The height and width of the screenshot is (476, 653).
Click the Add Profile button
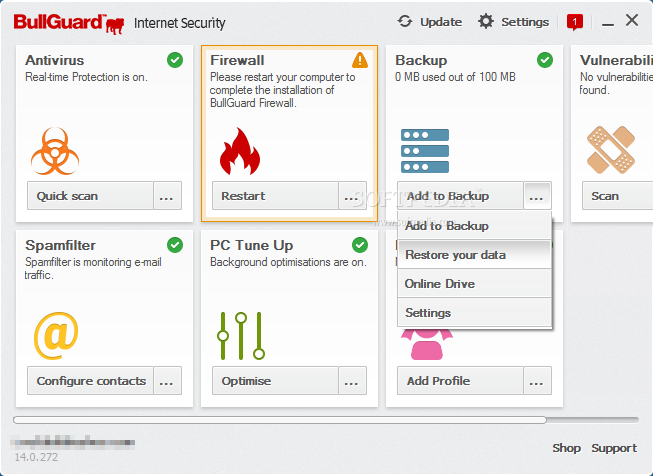[460, 381]
